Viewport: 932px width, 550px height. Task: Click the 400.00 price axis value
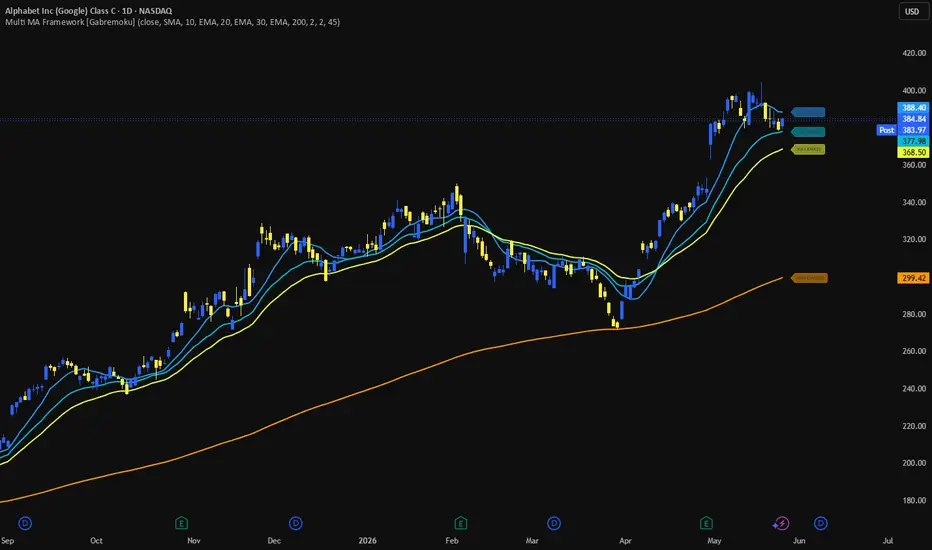(914, 90)
